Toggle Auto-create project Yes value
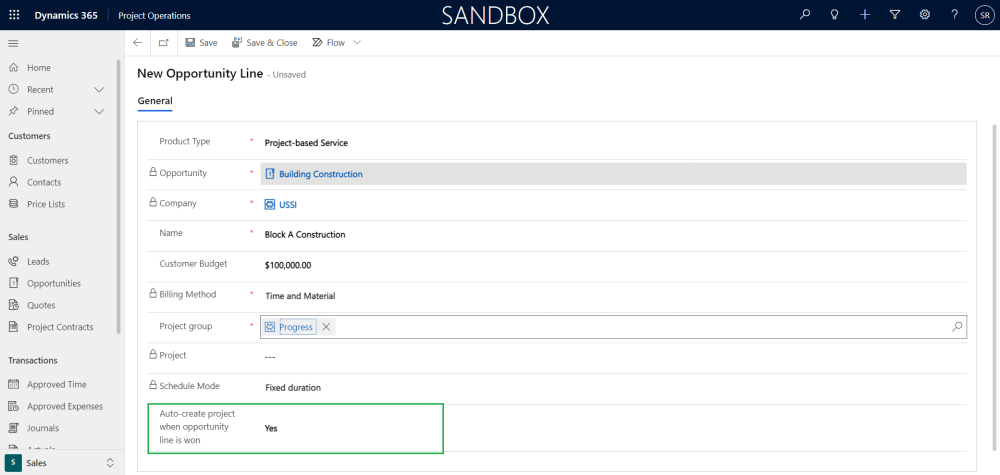The image size is (1000, 475). [x=271, y=428]
